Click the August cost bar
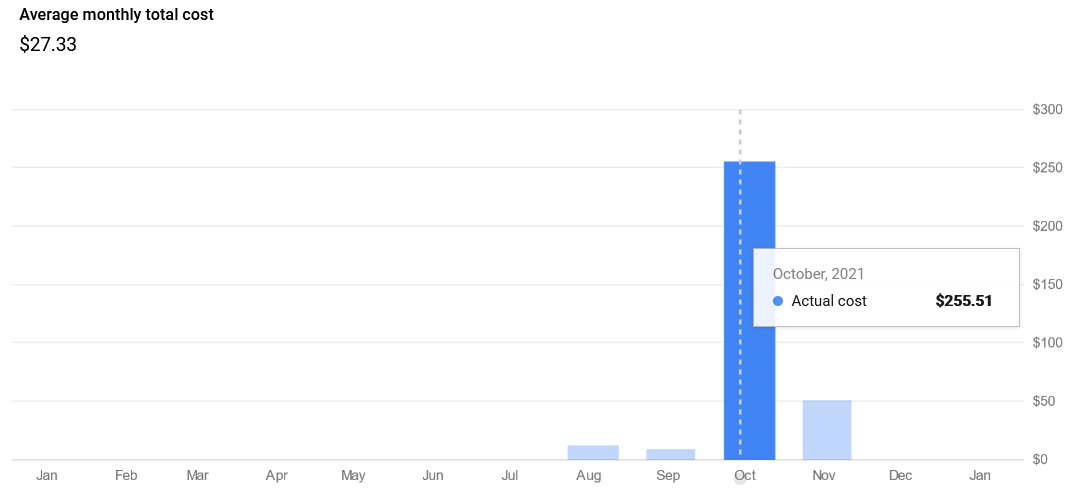This screenshot has height=496, width=1079. [x=593, y=453]
